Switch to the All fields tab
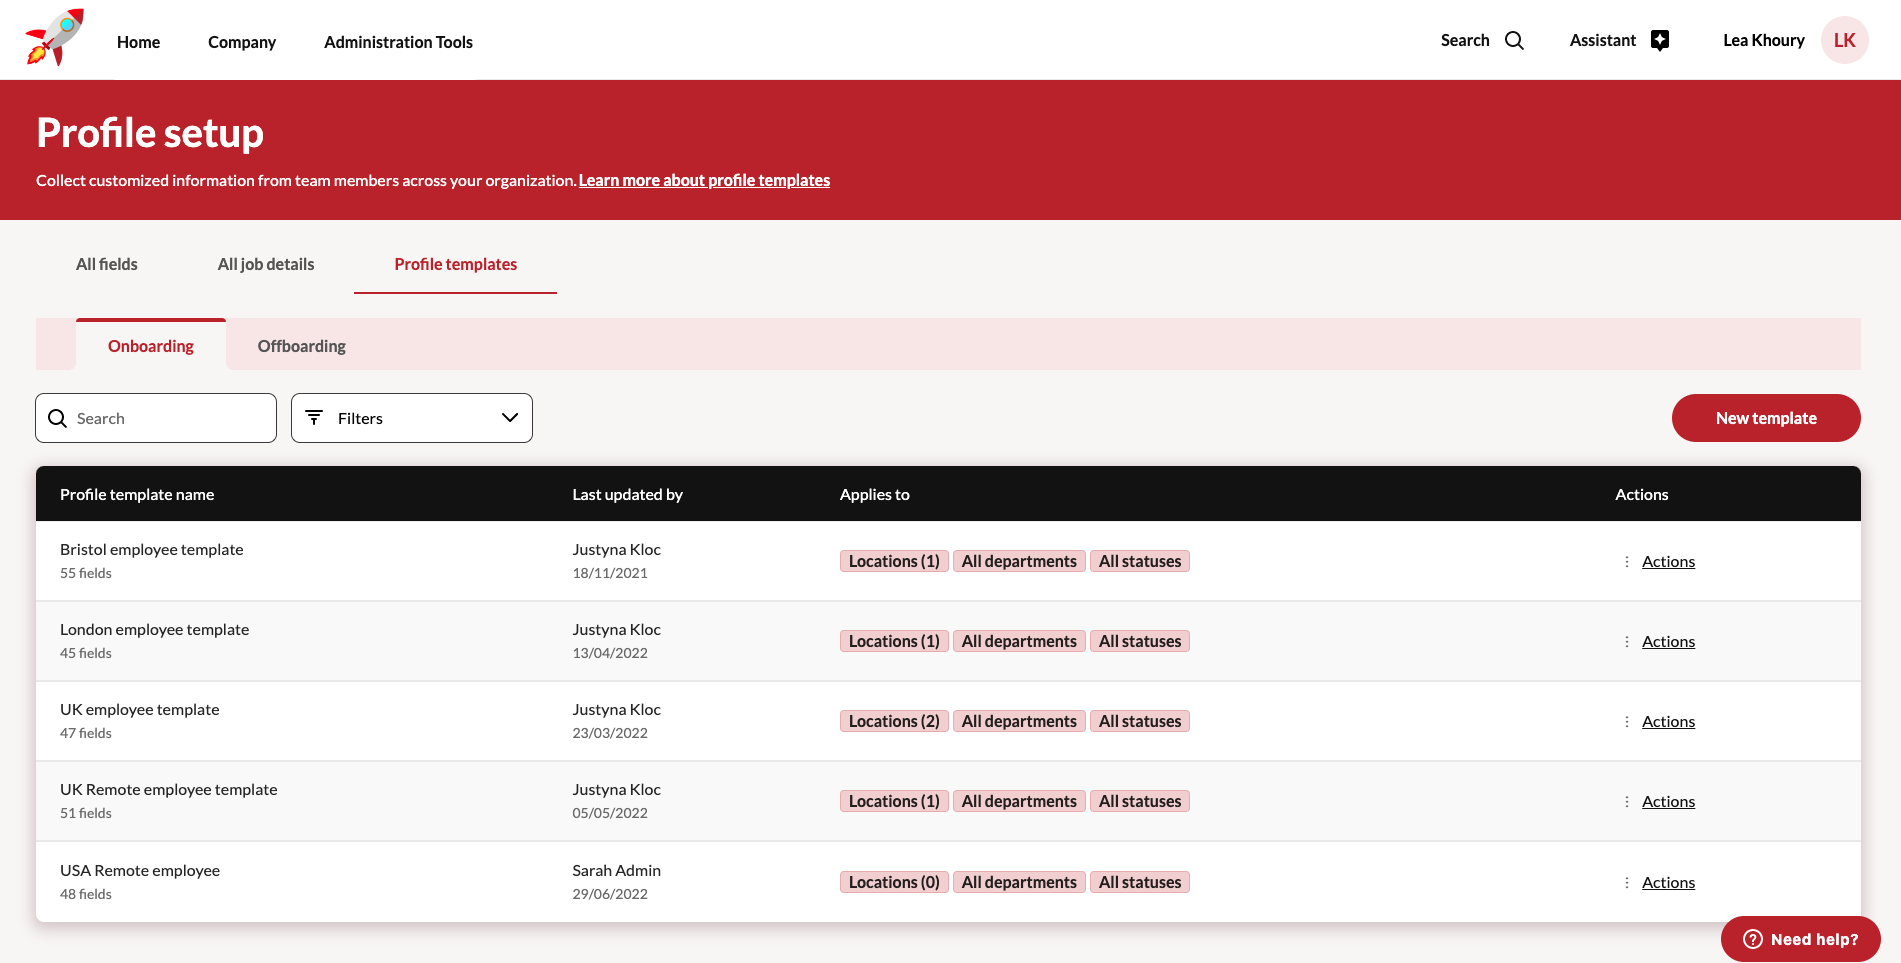1901x963 pixels. pyautogui.click(x=107, y=264)
